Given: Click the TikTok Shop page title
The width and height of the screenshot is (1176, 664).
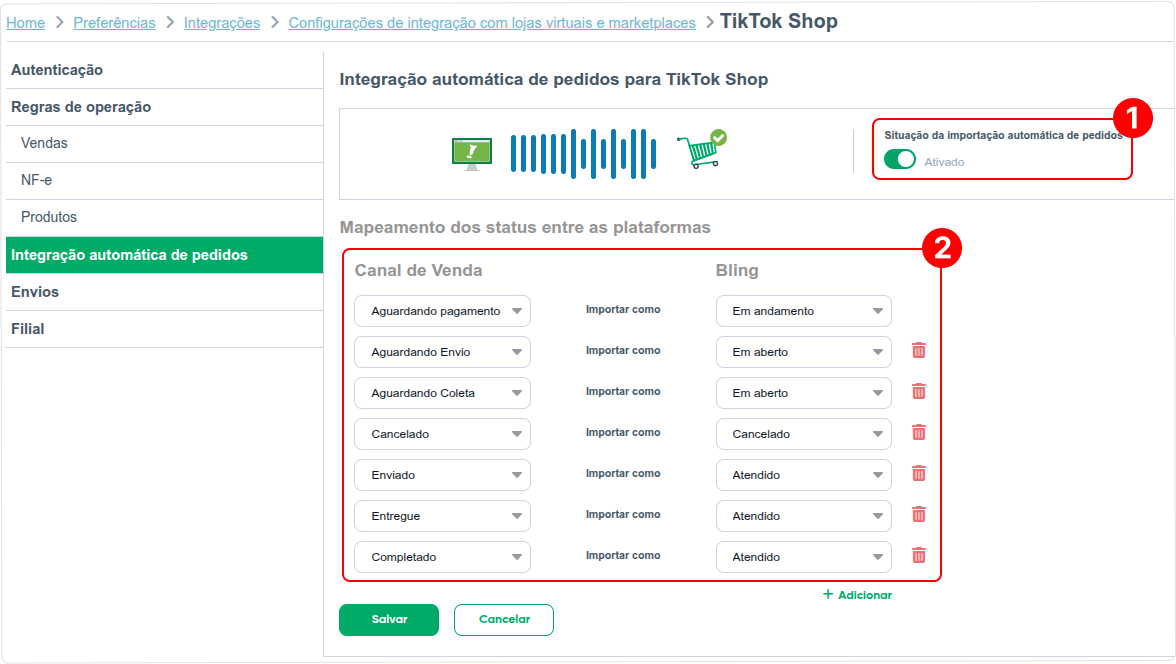Looking at the screenshot, I should tap(778, 21).
